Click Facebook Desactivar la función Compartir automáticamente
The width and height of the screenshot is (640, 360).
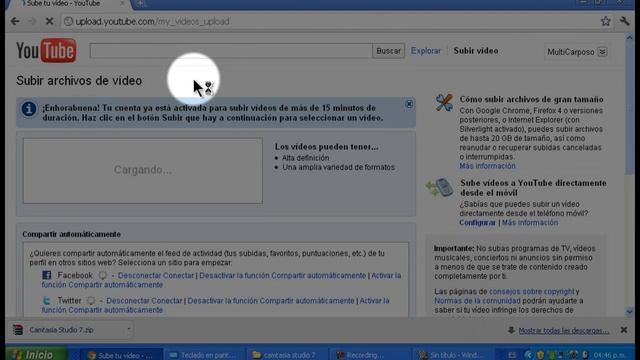pos(282,276)
